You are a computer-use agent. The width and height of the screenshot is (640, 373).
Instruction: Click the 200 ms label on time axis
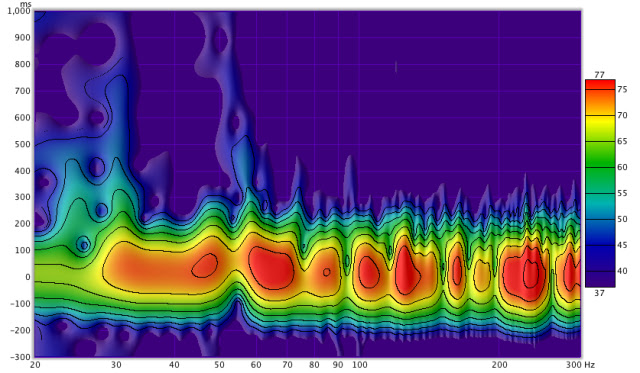(23, 224)
